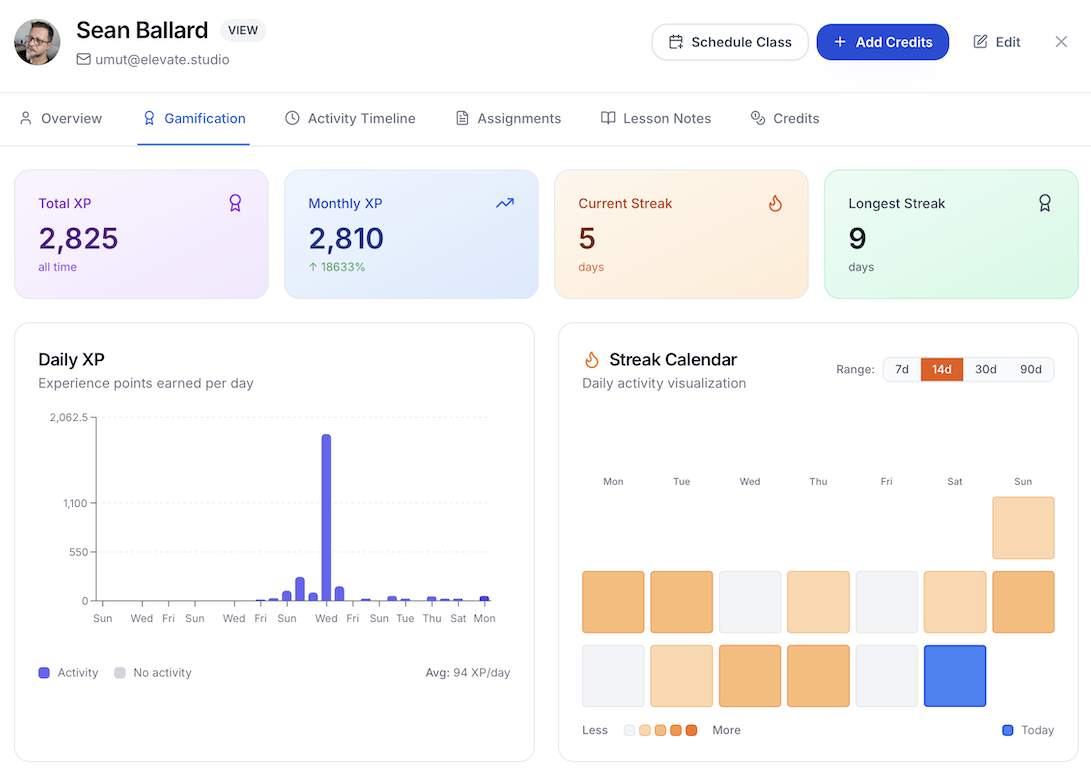Open the Overview tab
The width and height of the screenshot is (1091, 776).
tap(61, 118)
